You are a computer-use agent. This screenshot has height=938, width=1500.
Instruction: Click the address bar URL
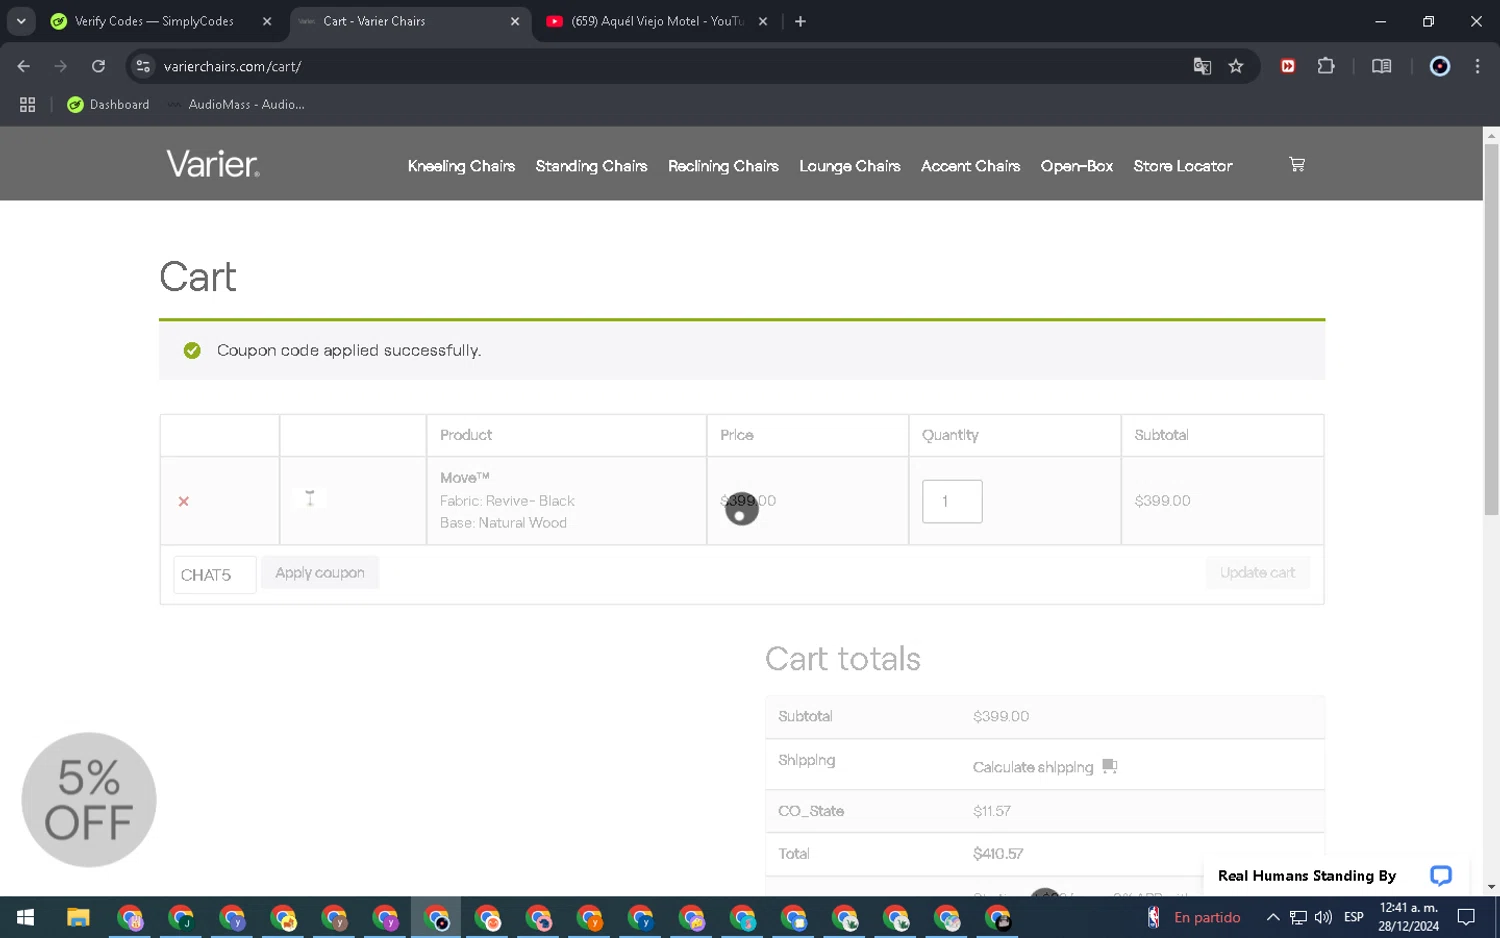(233, 66)
